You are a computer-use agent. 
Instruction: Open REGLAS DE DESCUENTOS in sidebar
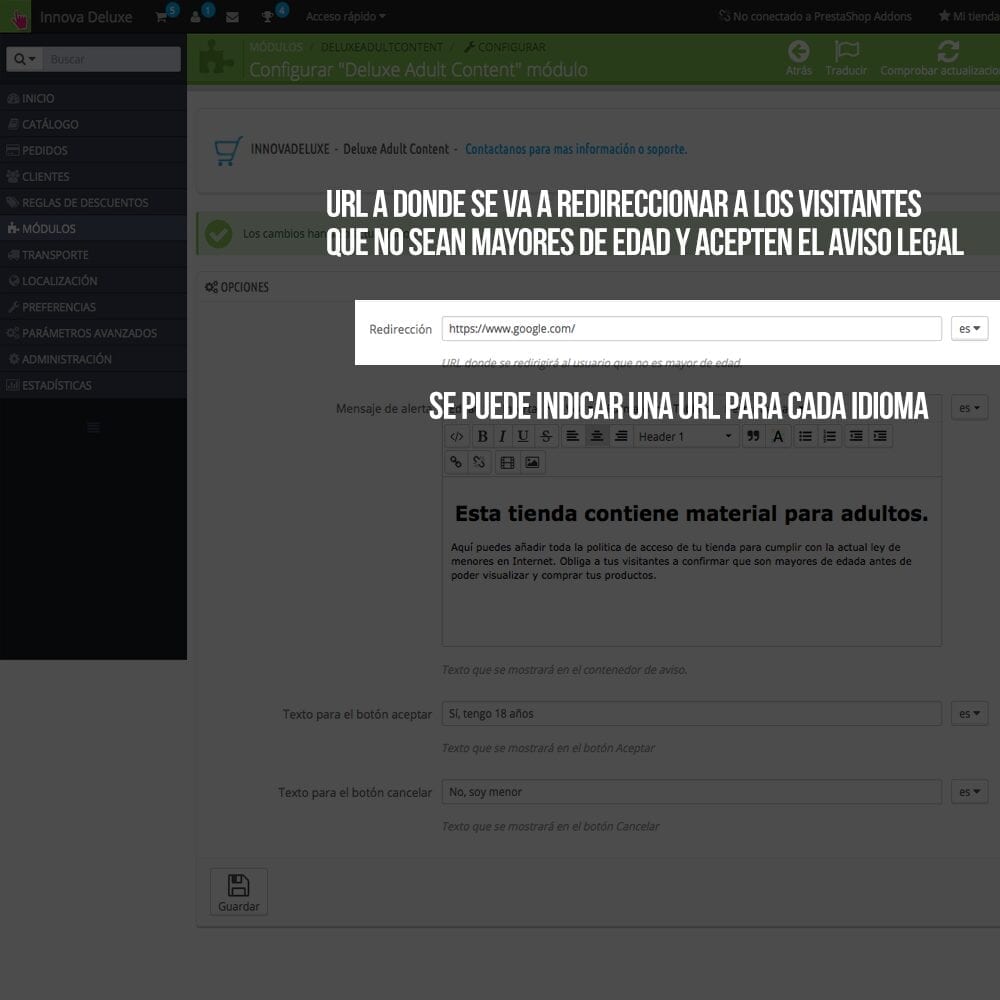pyautogui.click(x=93, y=203)
